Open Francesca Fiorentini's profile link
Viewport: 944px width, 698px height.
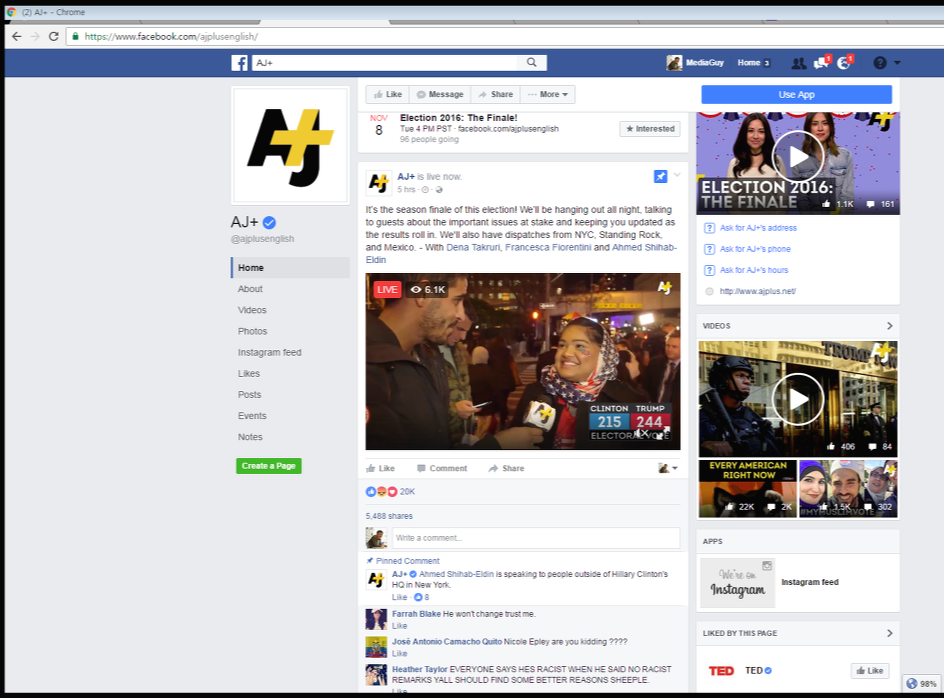point(548,248)
